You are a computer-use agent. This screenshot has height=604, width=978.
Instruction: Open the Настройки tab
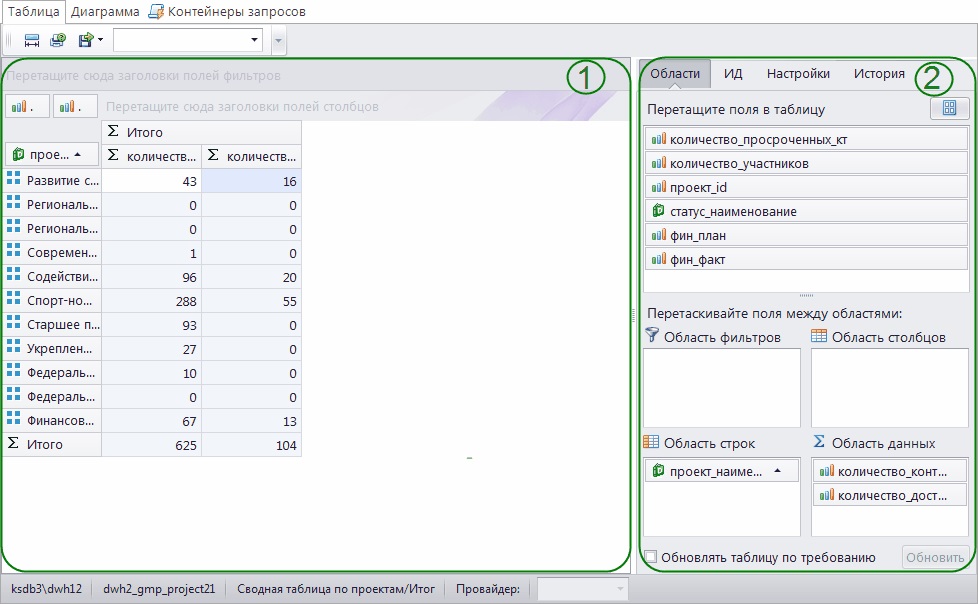coord(798,73)
